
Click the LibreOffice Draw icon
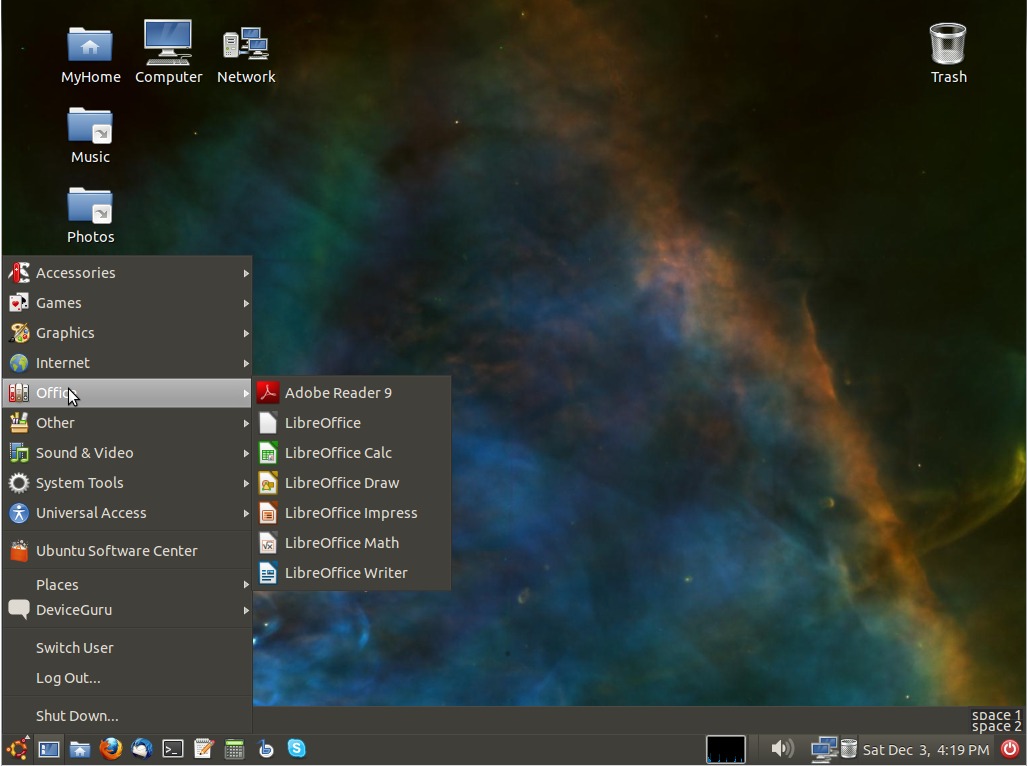click(267, 483)
